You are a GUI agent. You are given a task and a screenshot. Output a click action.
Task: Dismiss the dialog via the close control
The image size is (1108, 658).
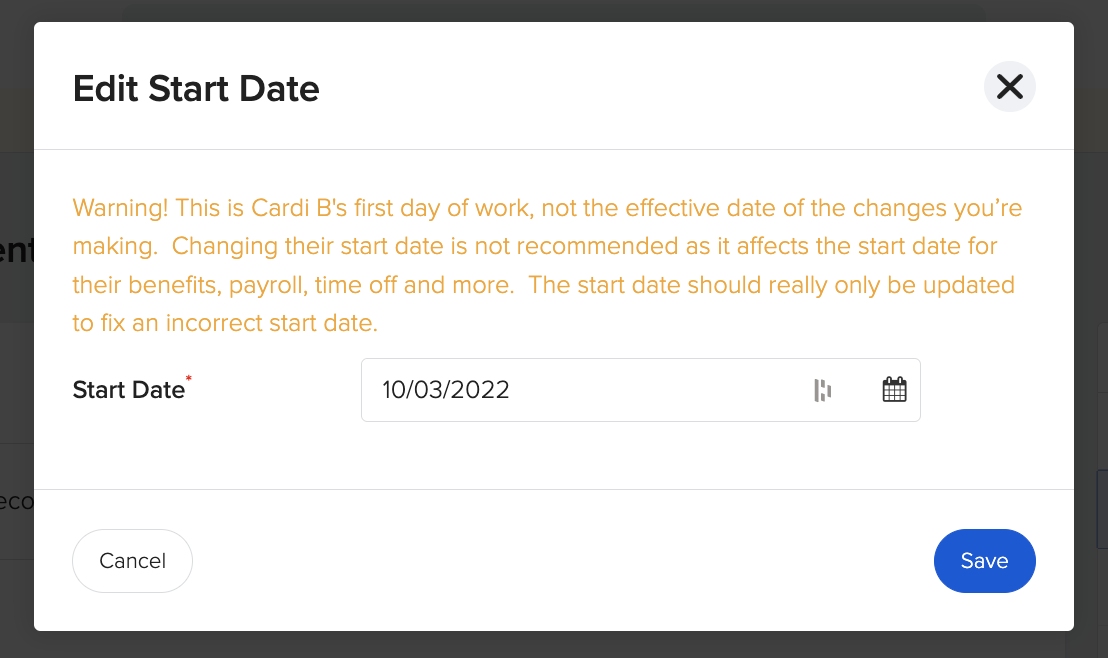coord(1009,87)
